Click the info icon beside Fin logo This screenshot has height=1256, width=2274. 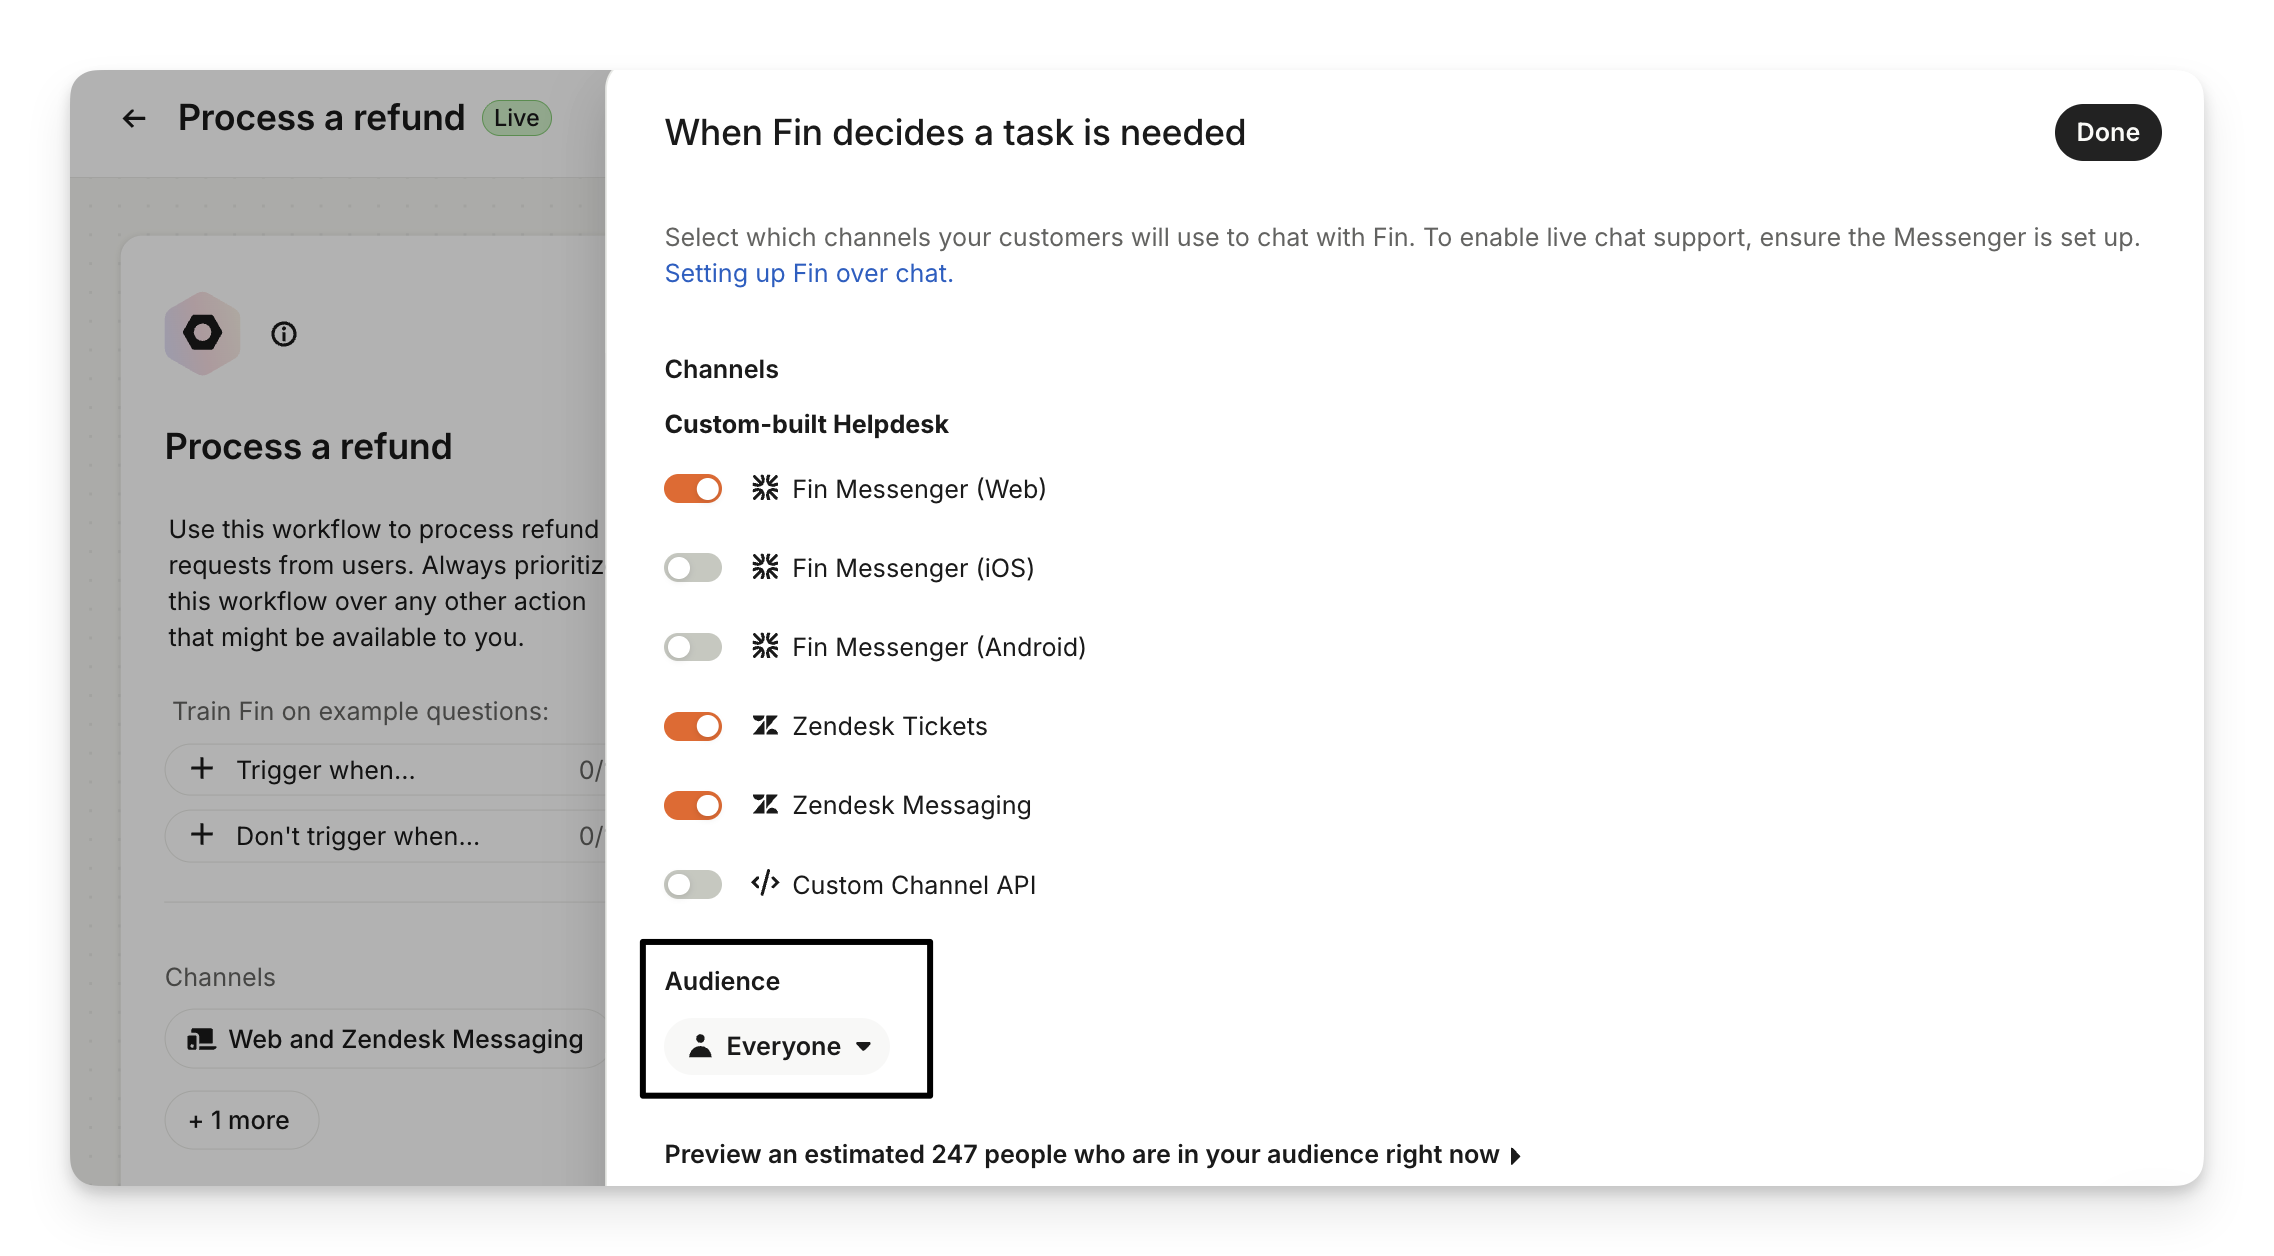point(284,334)
